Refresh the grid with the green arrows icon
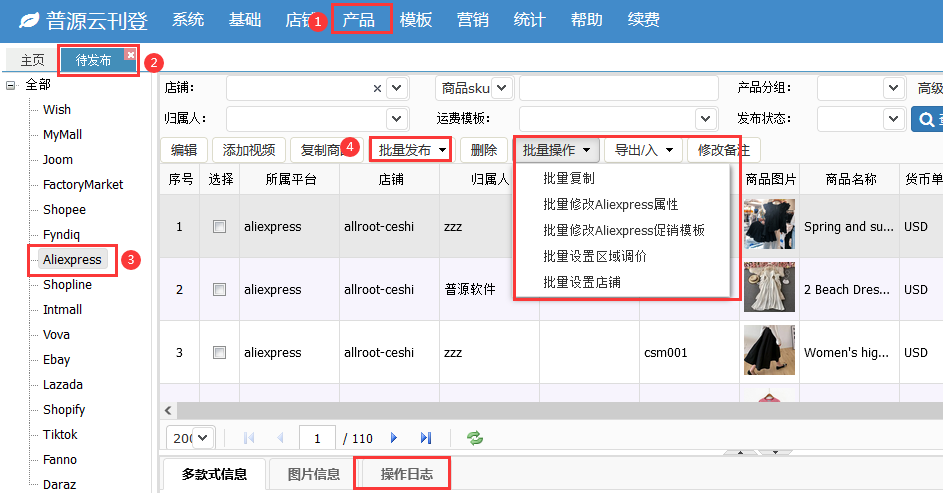 (475, 438)
